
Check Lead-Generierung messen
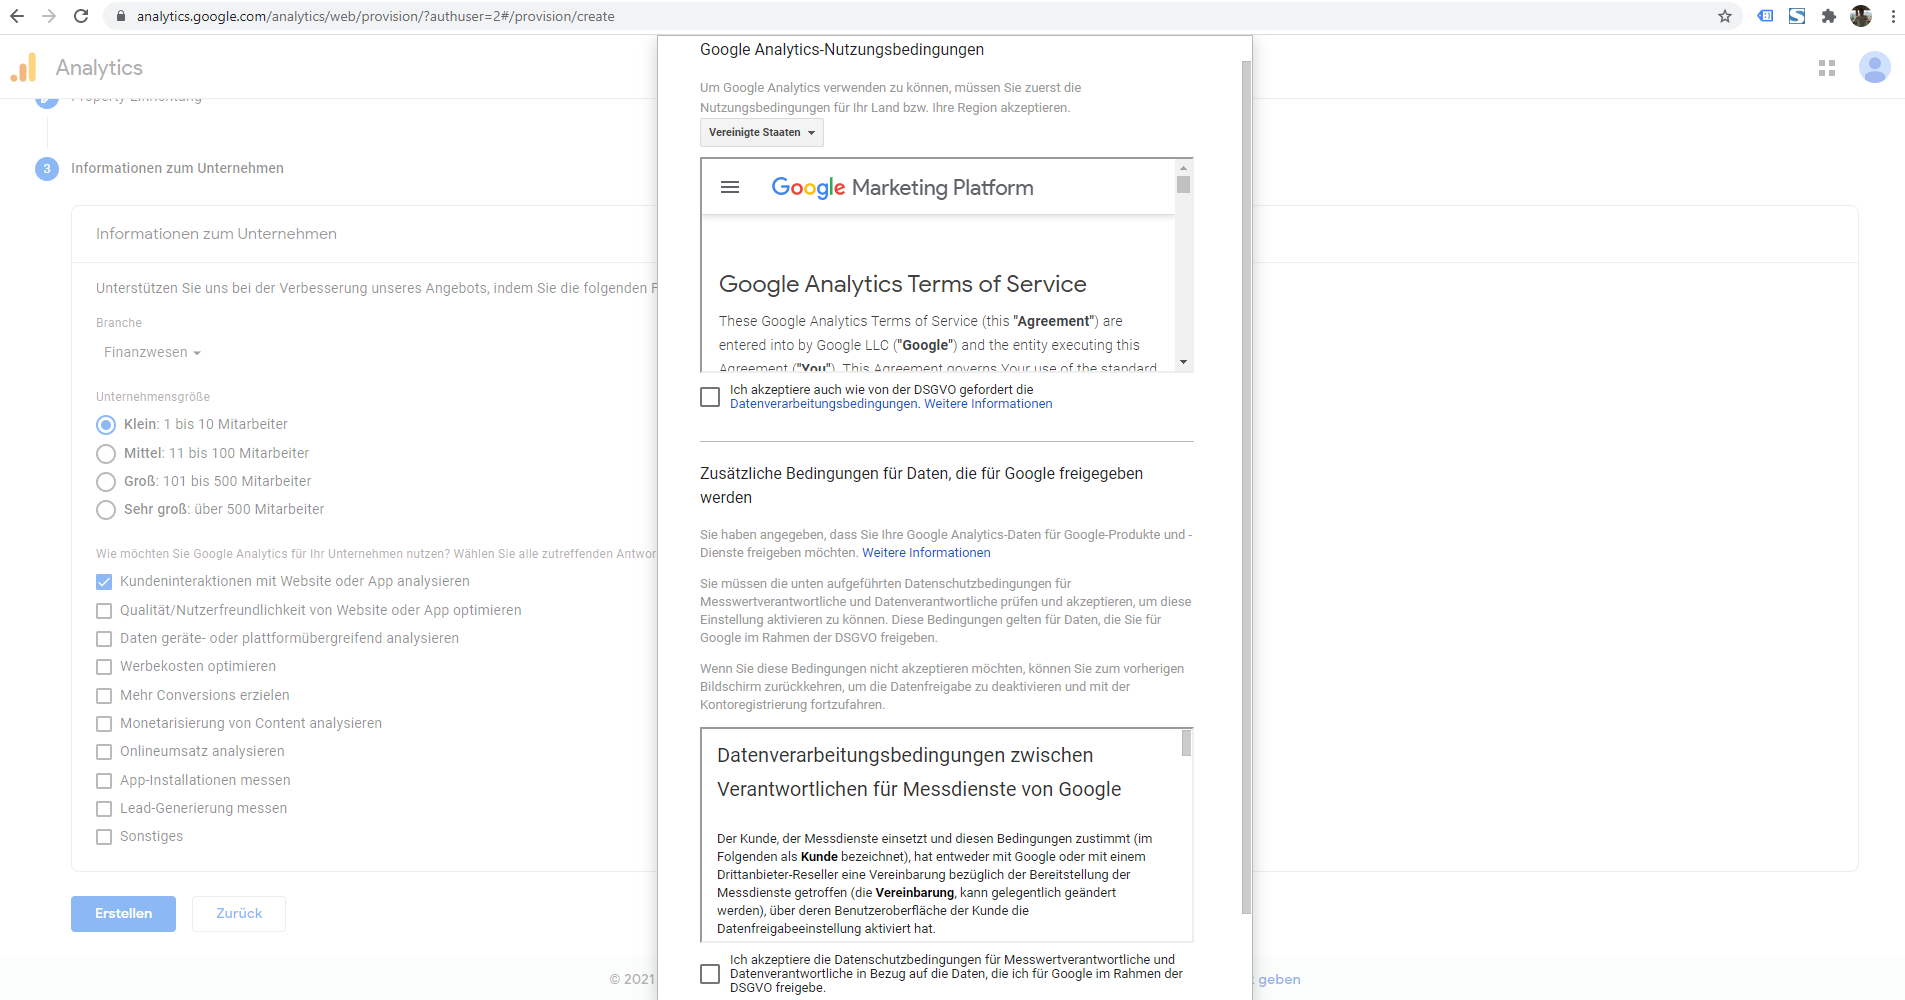point(104,809)
